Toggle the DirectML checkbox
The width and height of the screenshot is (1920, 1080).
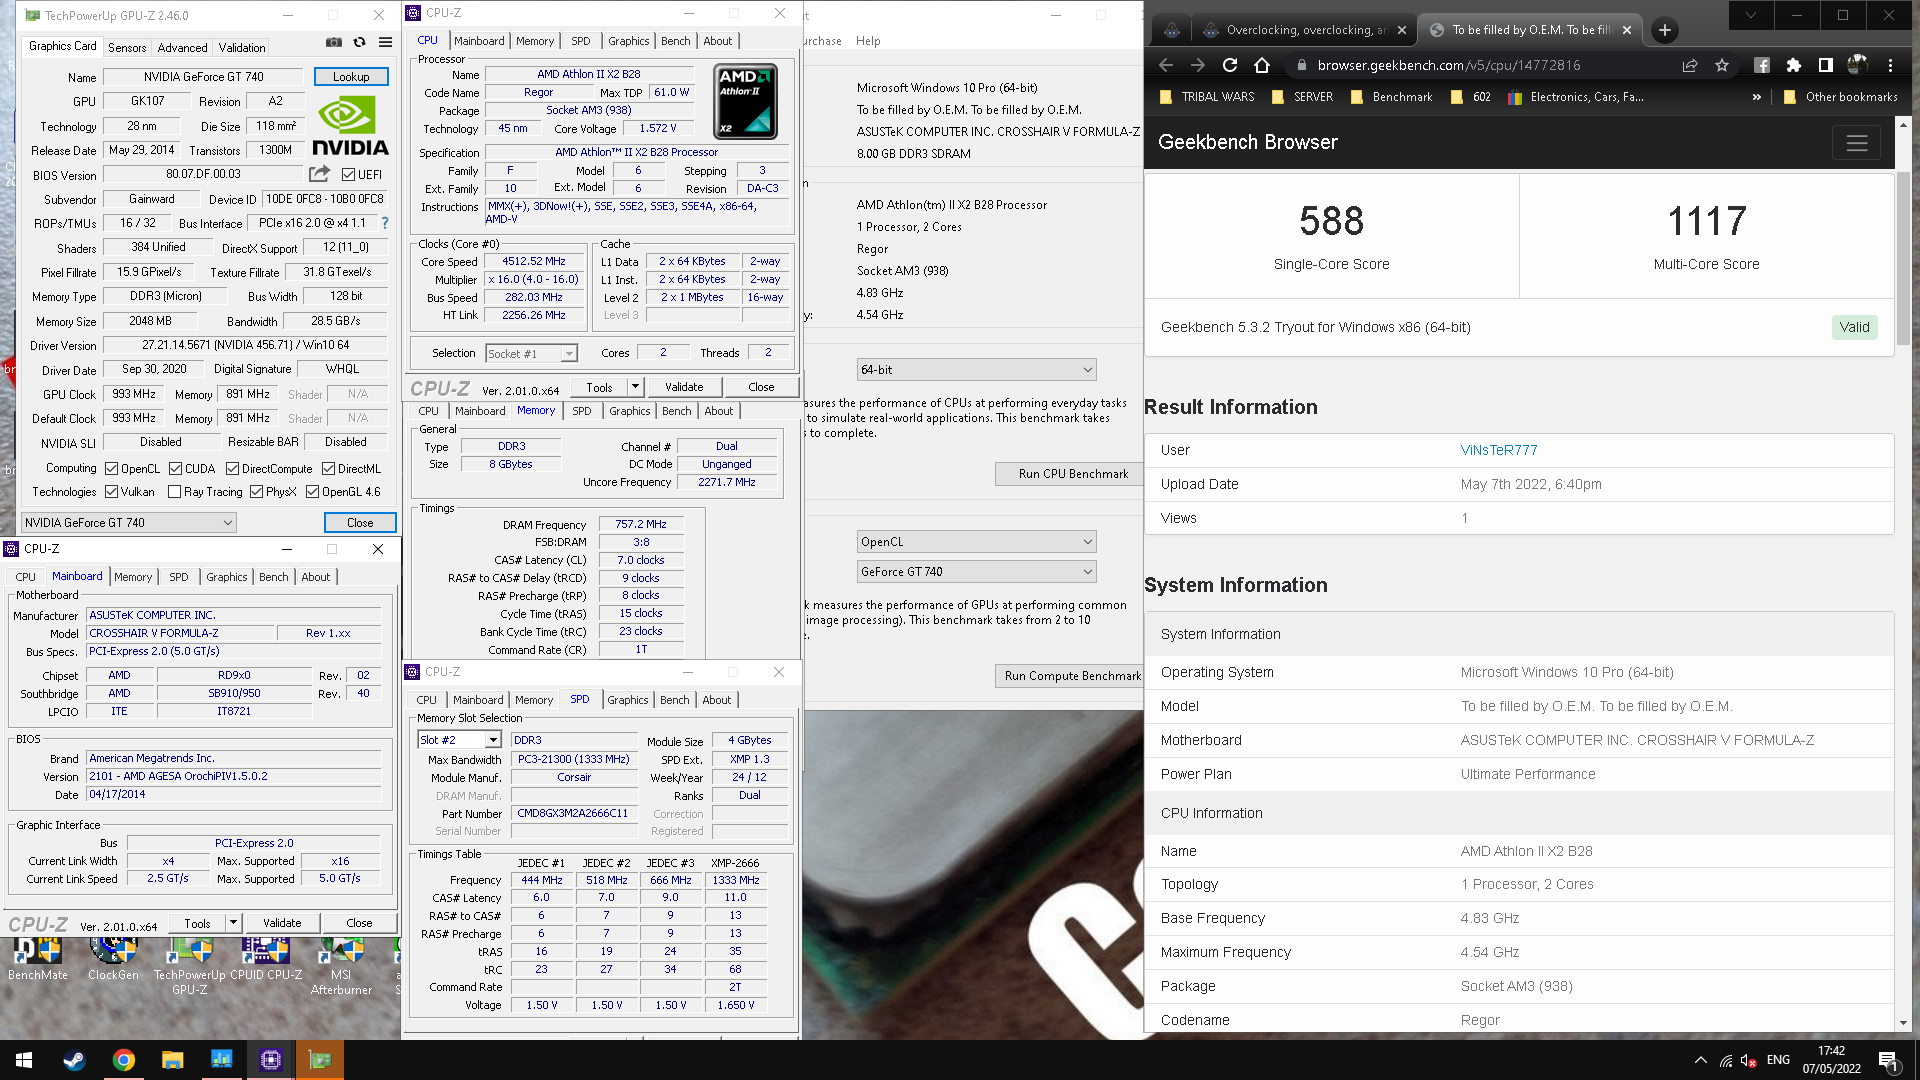coord(328,469)
